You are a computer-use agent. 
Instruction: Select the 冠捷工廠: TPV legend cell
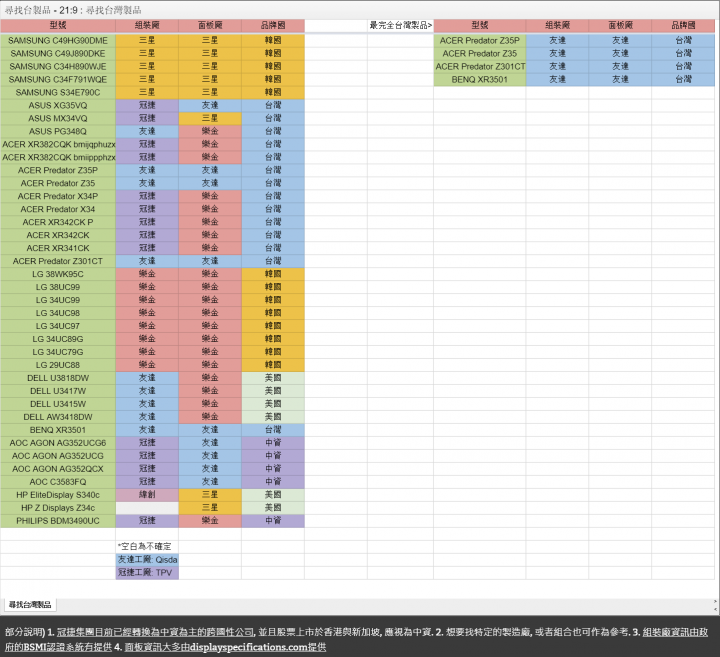[x=147, y=573]
